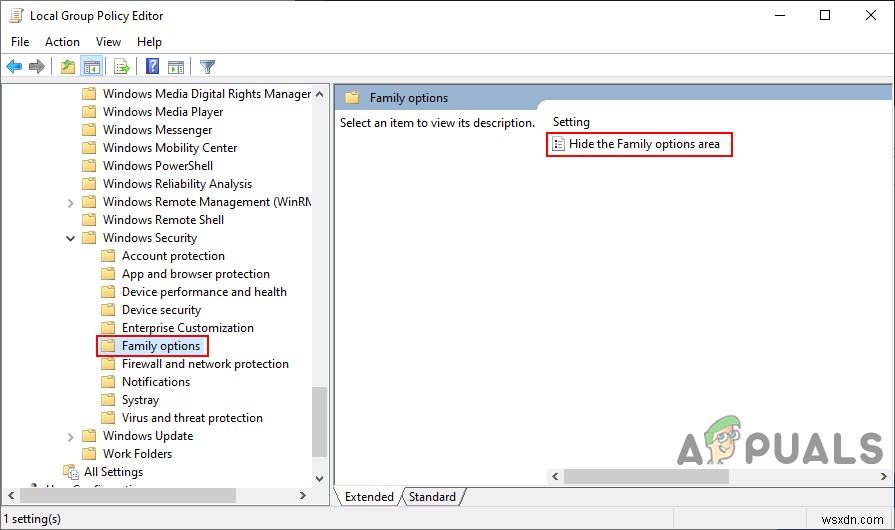Select App and browser protection folder

195,274
